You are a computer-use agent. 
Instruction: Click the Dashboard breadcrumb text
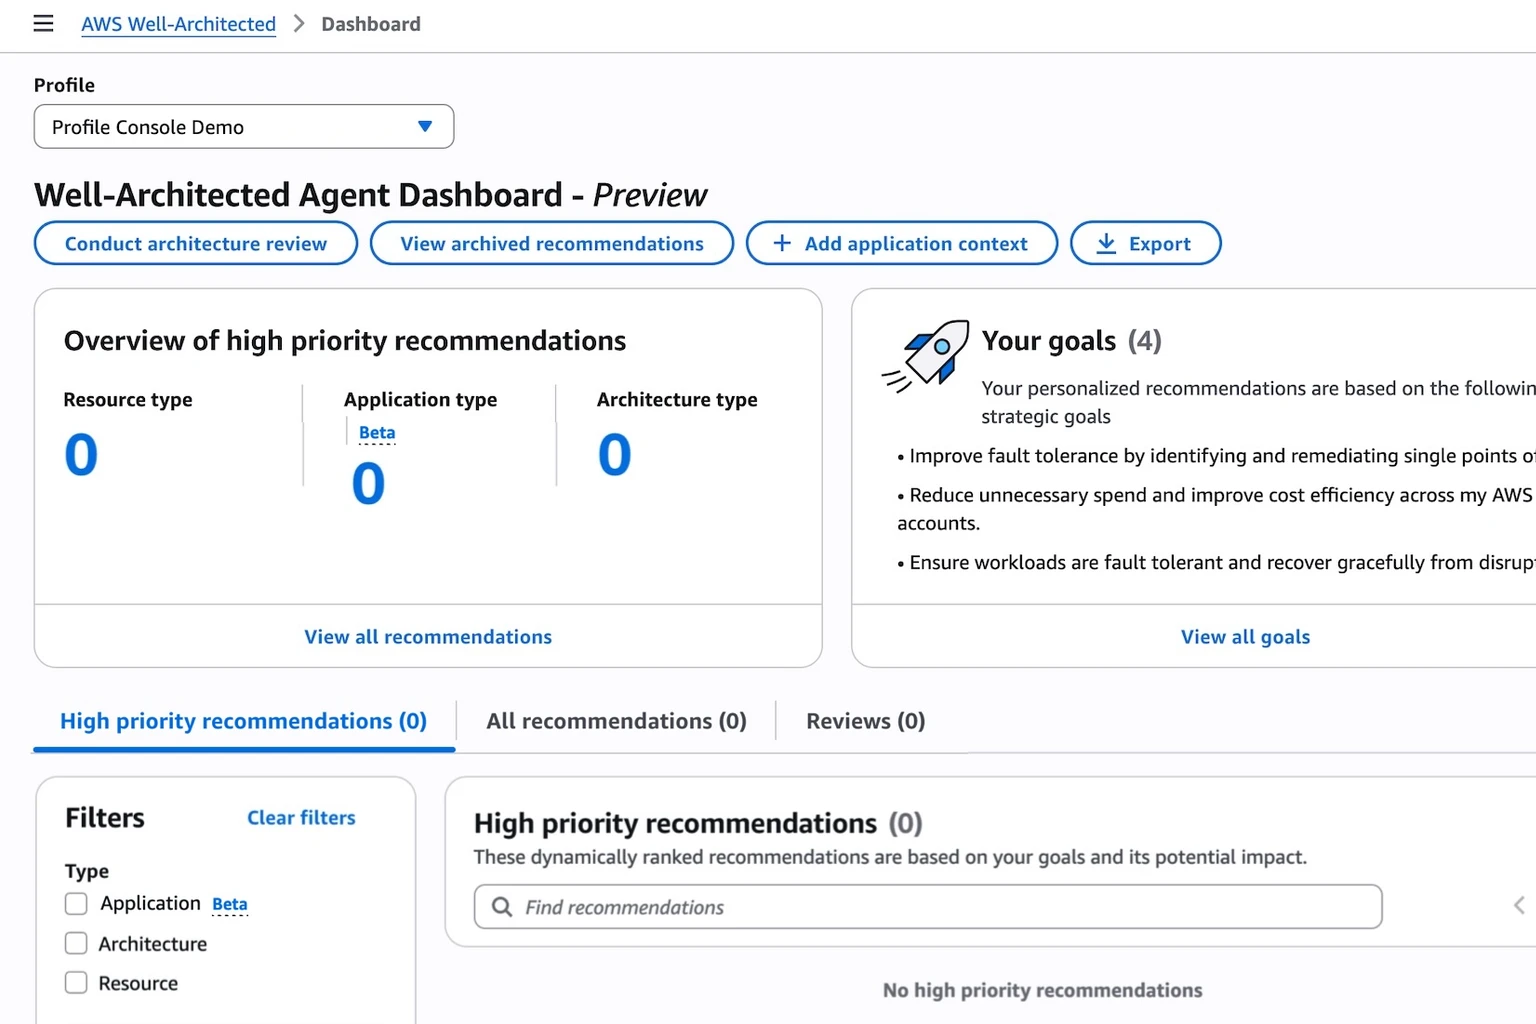point(371,24)
